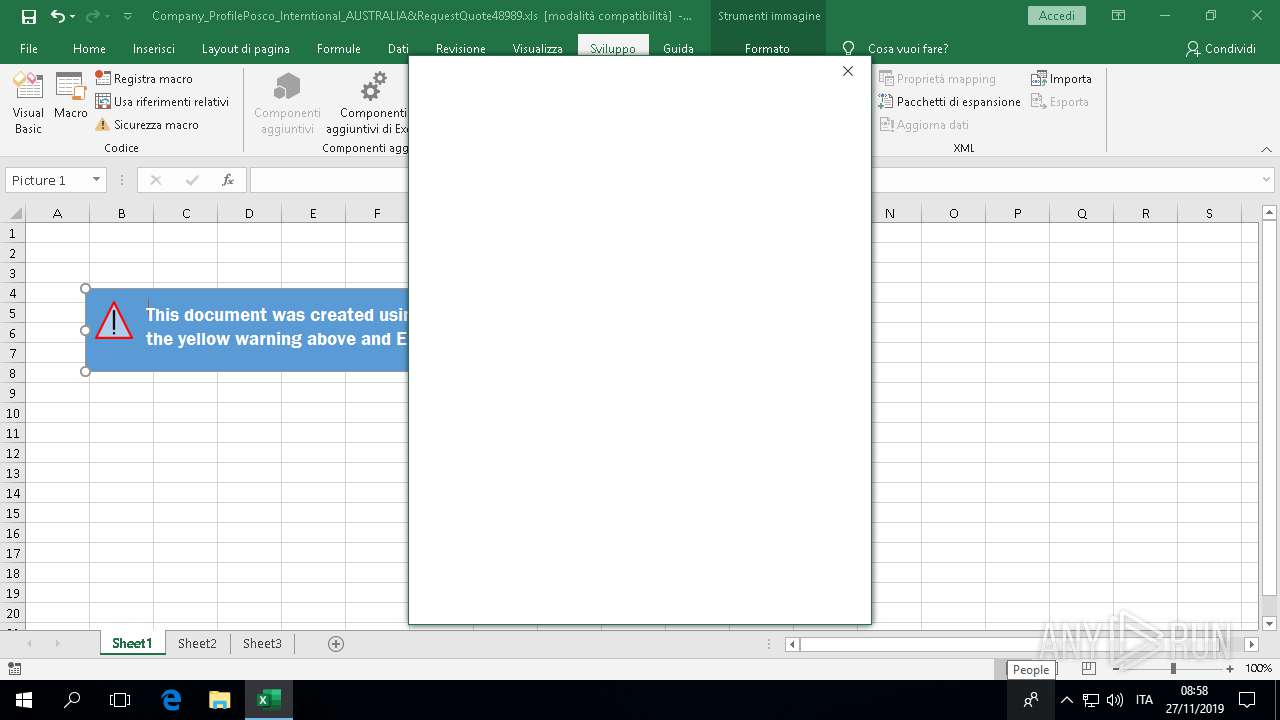Click the 100% zoom level
Image resolution: width=1280 pixels, height=720 pixels.
[x=1258, y=669]
